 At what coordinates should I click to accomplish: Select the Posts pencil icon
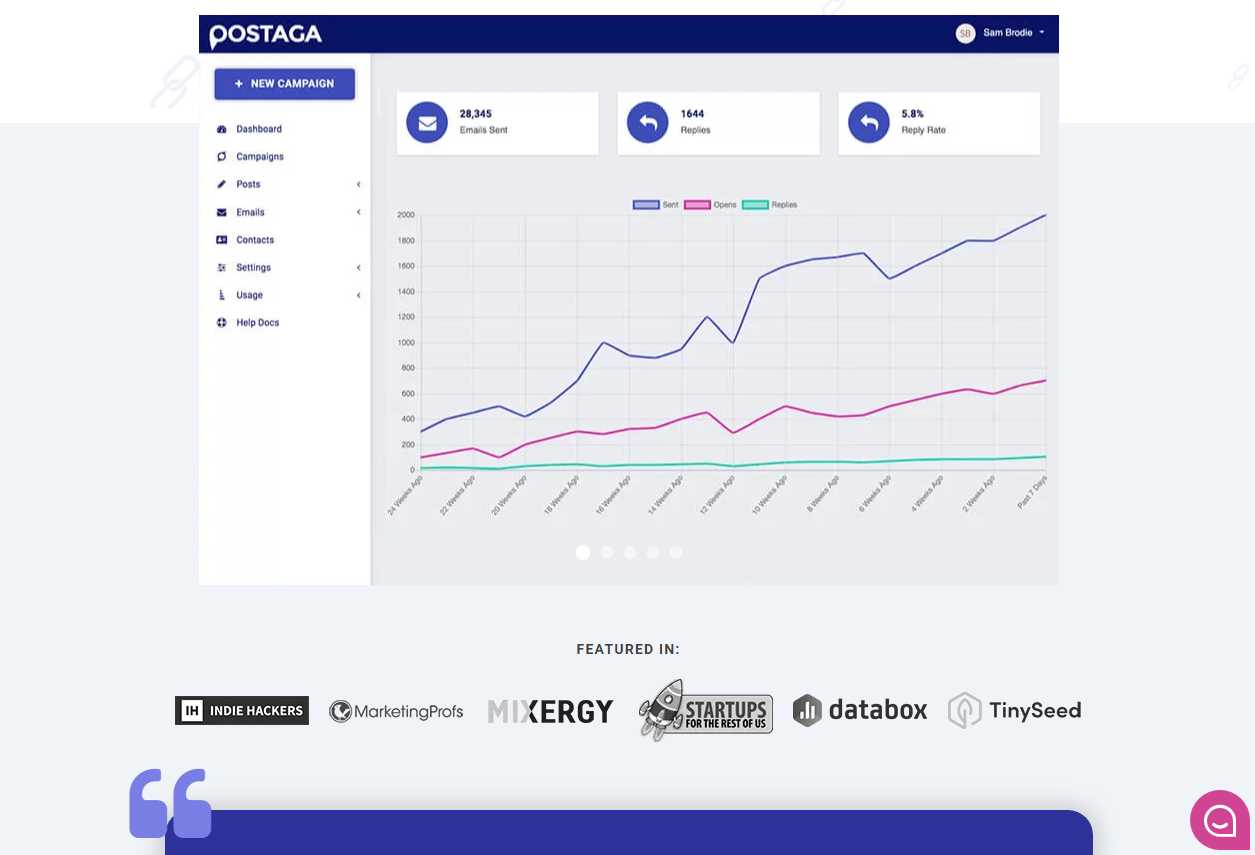pos(222,184)
